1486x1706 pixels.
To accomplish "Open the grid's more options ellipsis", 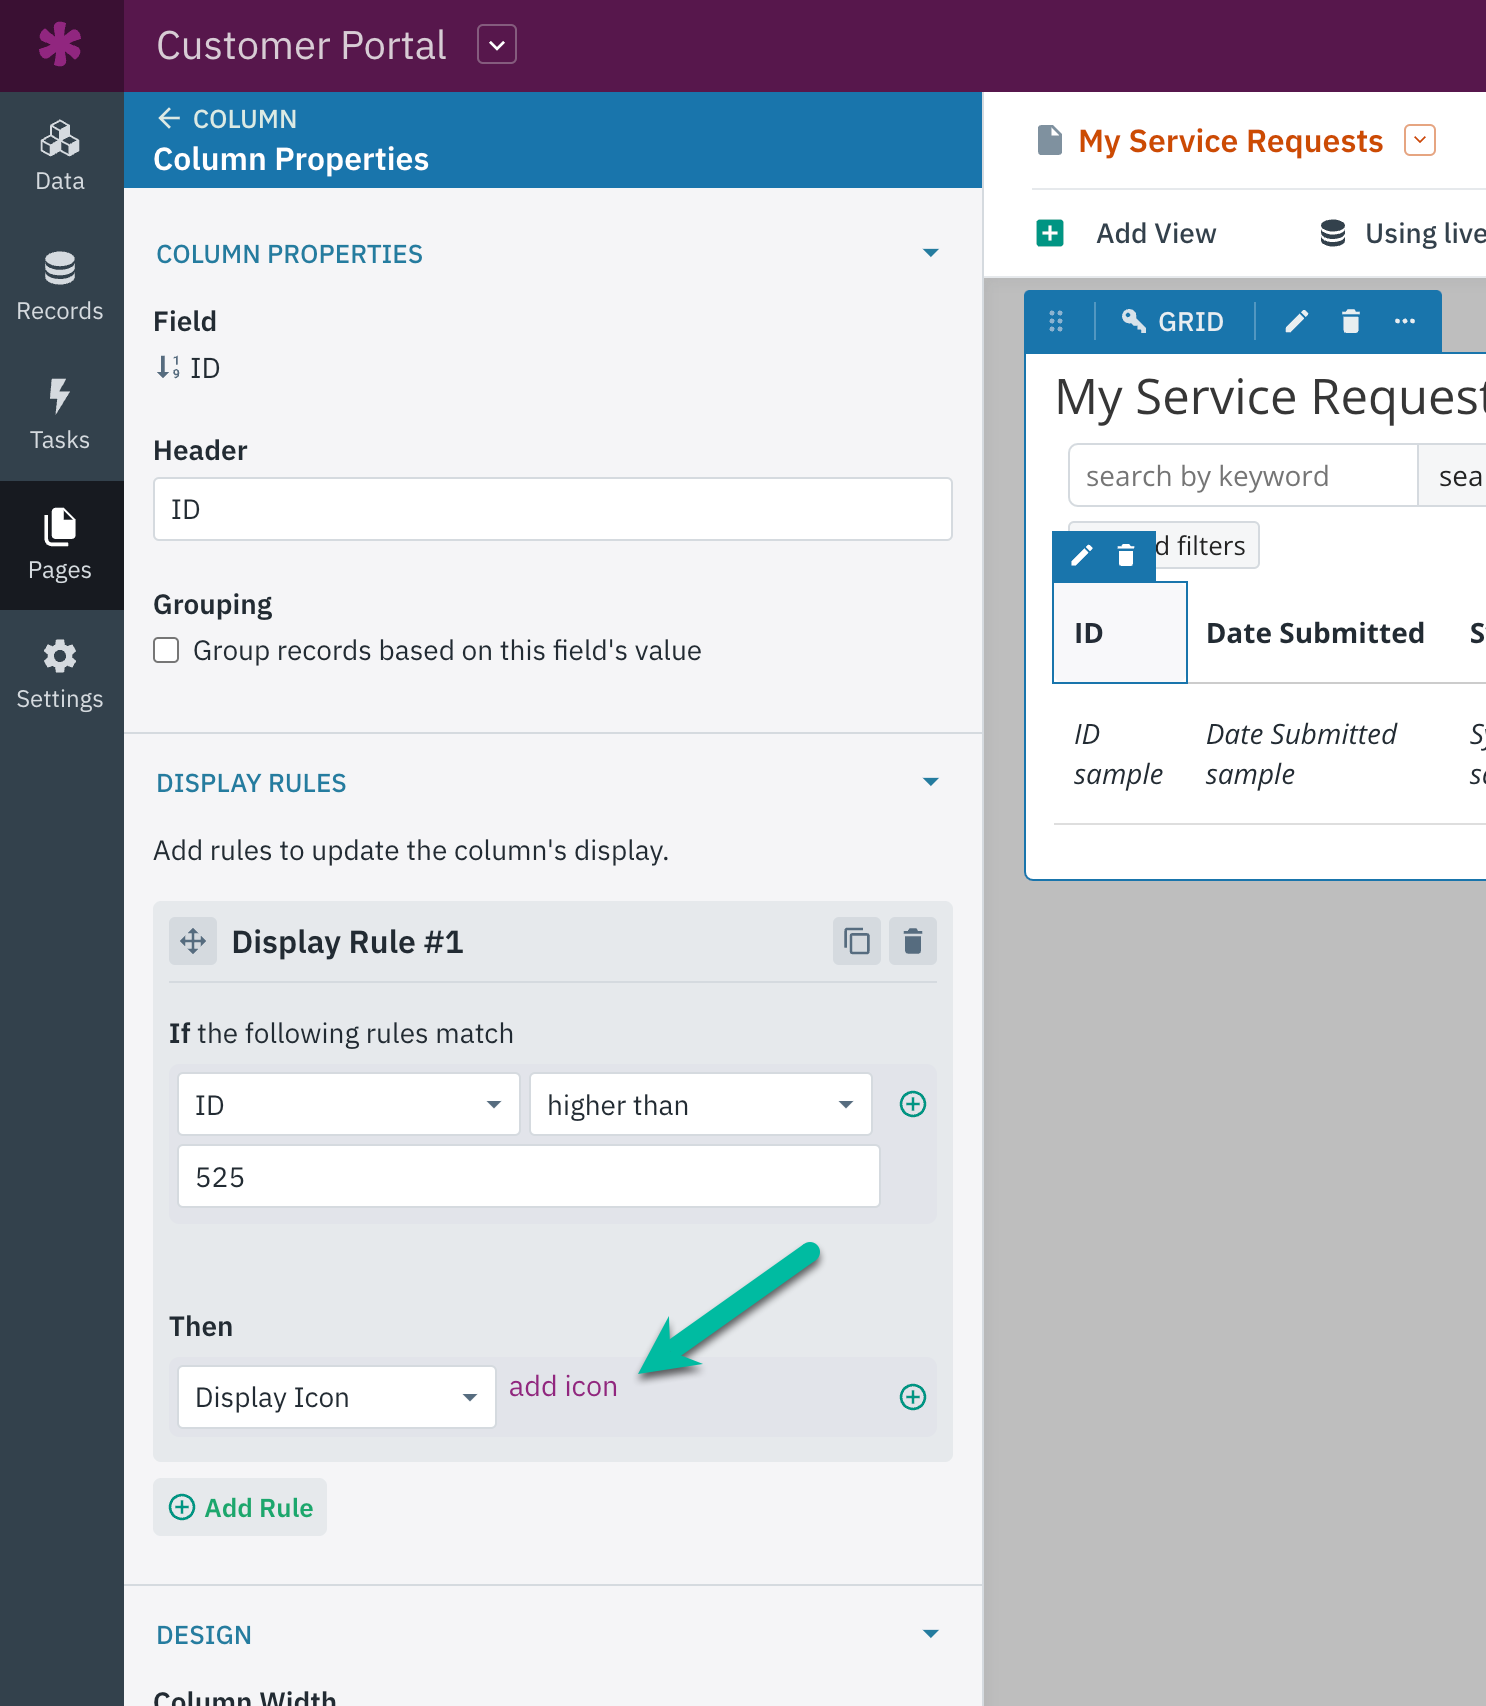I will pyautogui.click(x=1404, y=321).
